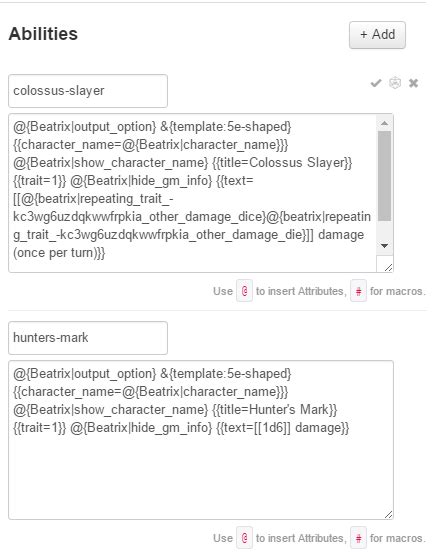Click the scrollbar down arrow in colossus-slayer macro

tap(384, 246)
